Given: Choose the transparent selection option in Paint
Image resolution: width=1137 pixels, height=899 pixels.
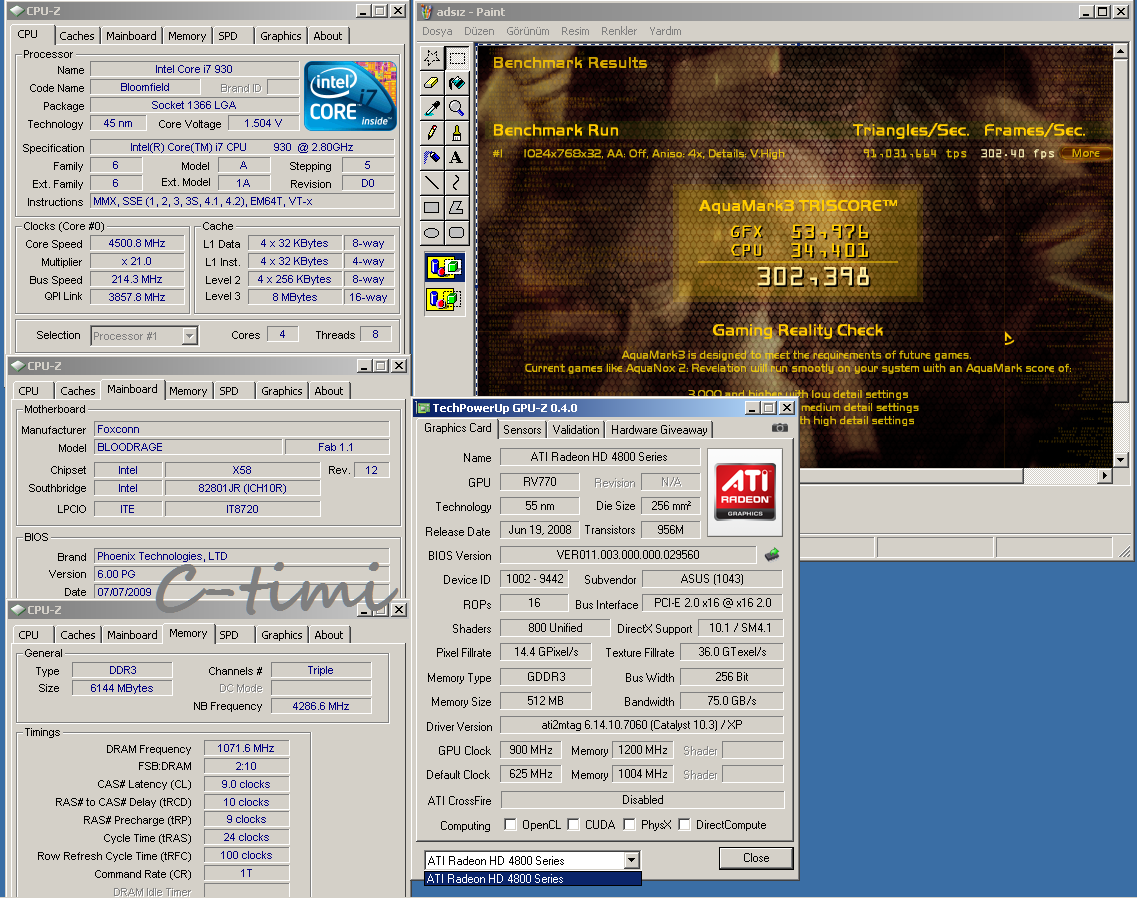Looking at the screenshot, I should pos(445,297).
